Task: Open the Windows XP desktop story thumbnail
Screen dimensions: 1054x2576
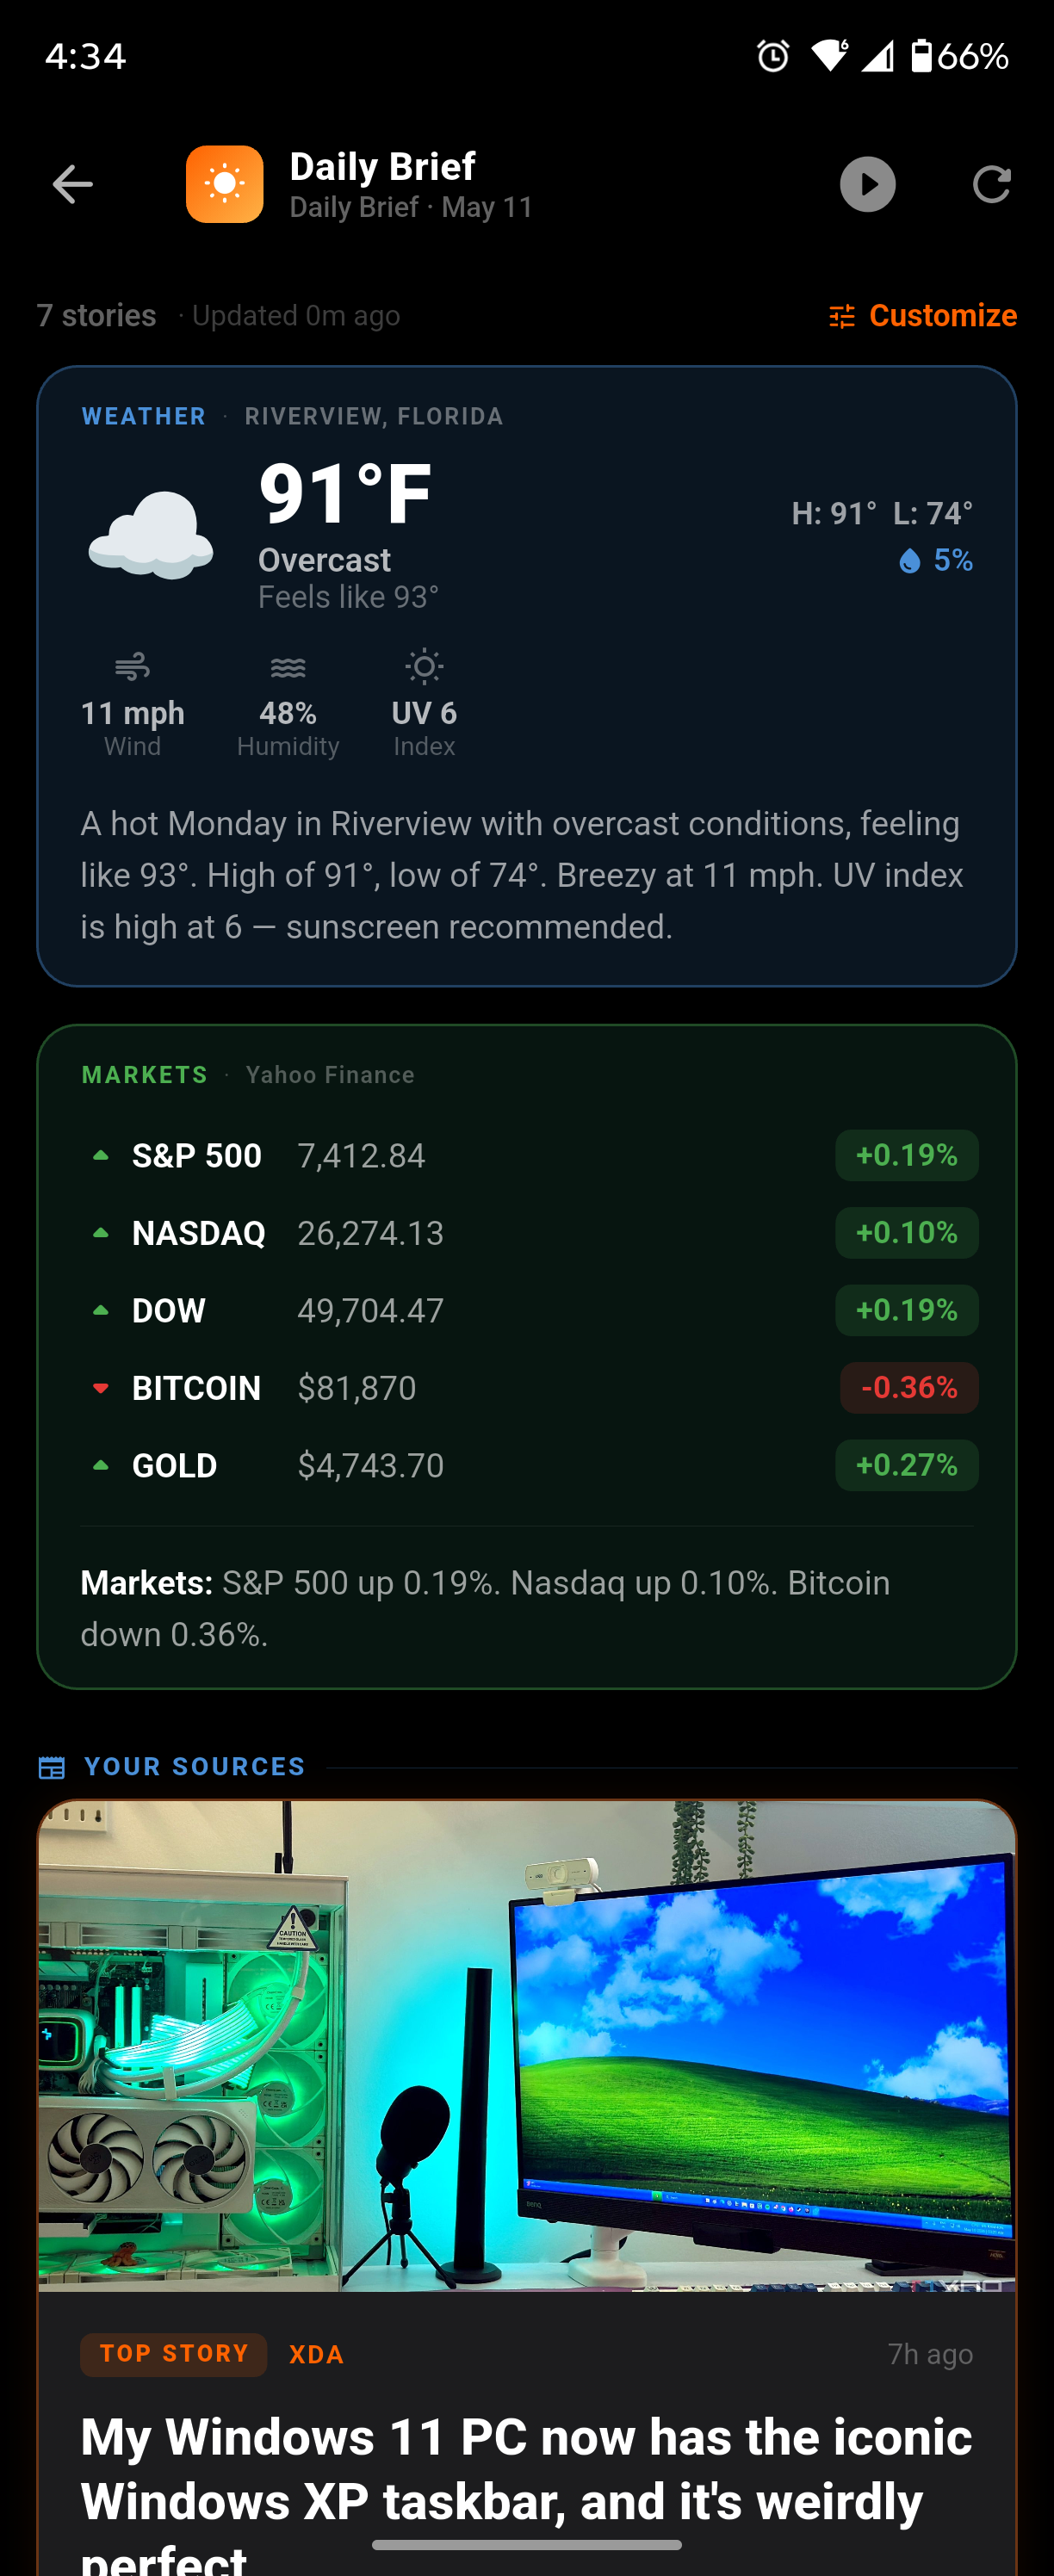Action: (527, 2046)
